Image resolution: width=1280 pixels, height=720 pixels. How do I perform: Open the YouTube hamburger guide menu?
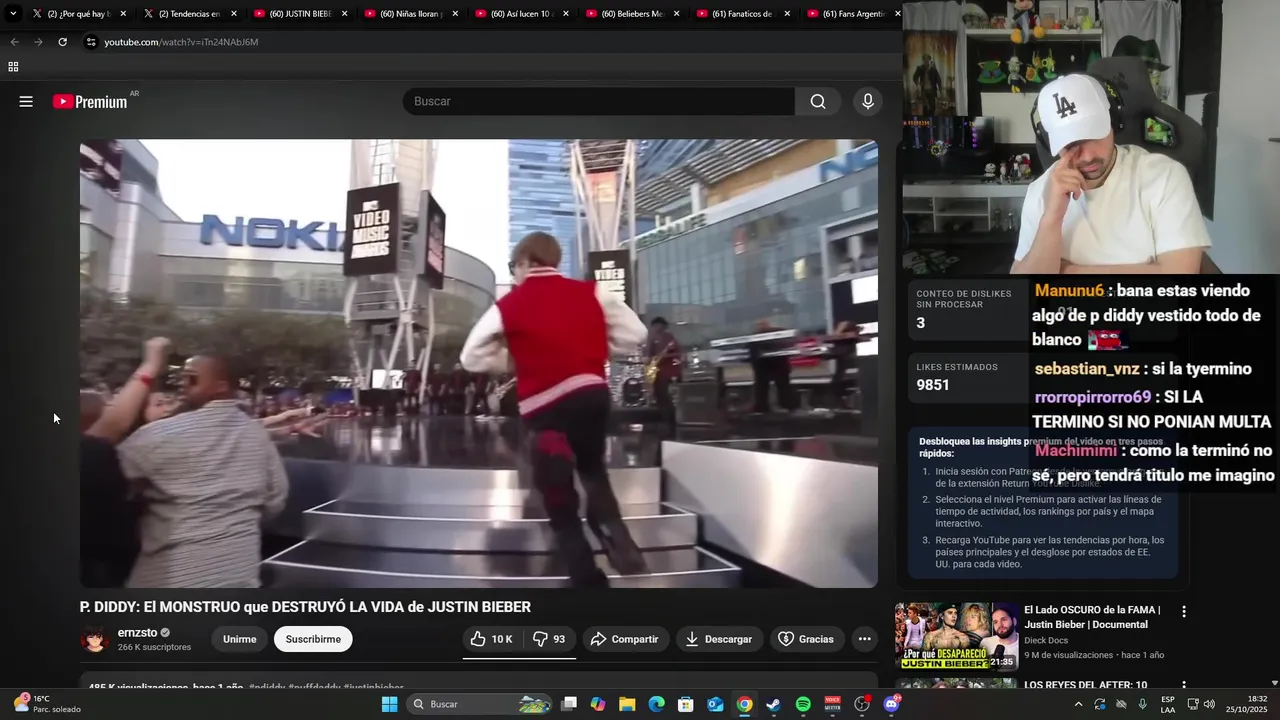click(26, 101)
